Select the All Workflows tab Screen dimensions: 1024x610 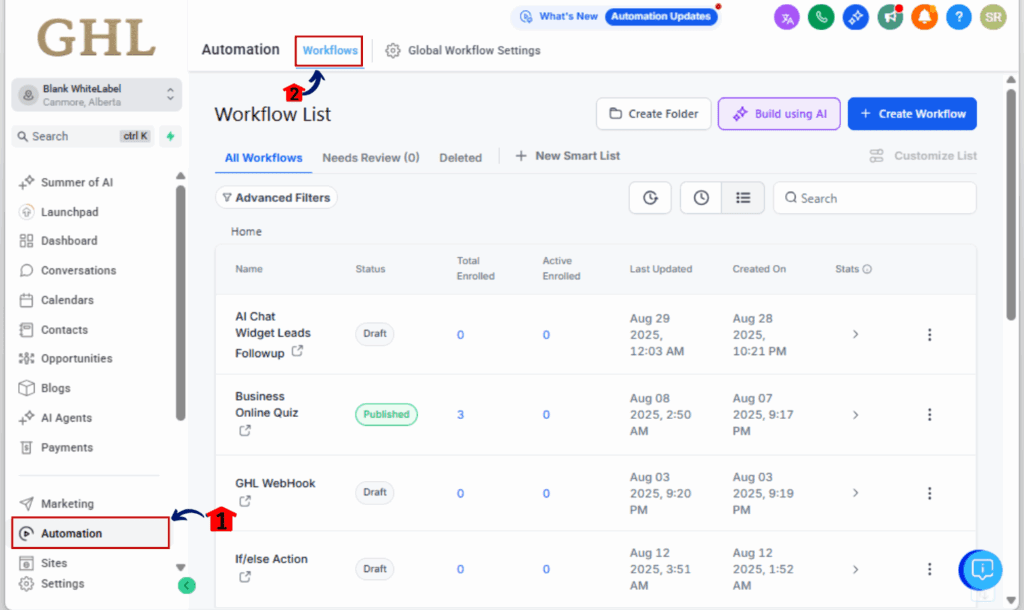(263, 158)
